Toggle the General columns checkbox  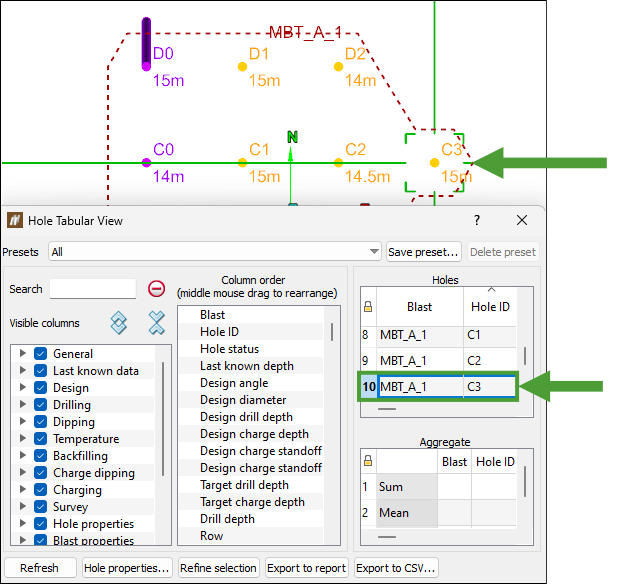pos(40,353)
